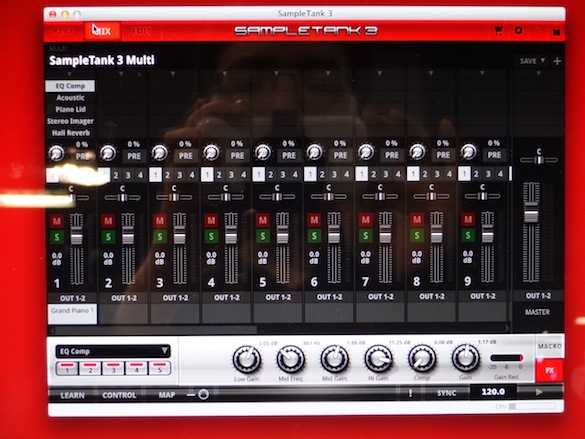Open the EQ Comp effect dropdown
The image size is (585, 439).
[113, 351]
